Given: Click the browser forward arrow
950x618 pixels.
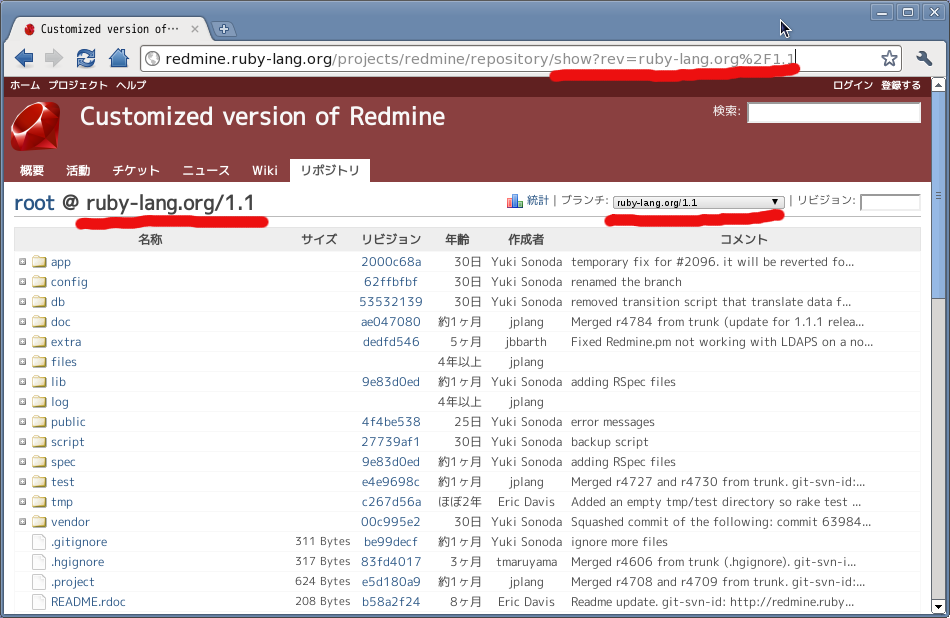Looking at the screenshot, I should pyautogui.click(x=54, y=58).
